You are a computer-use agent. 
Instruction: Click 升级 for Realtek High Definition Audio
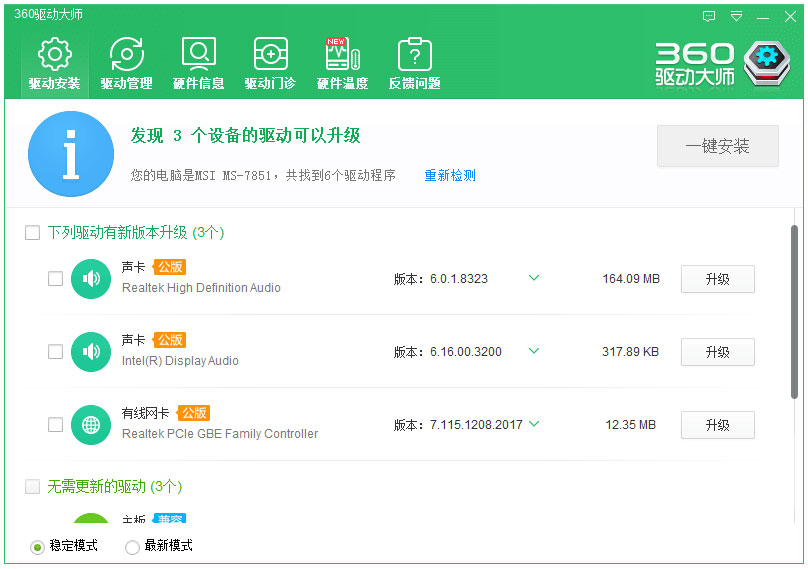click(718, 279)
